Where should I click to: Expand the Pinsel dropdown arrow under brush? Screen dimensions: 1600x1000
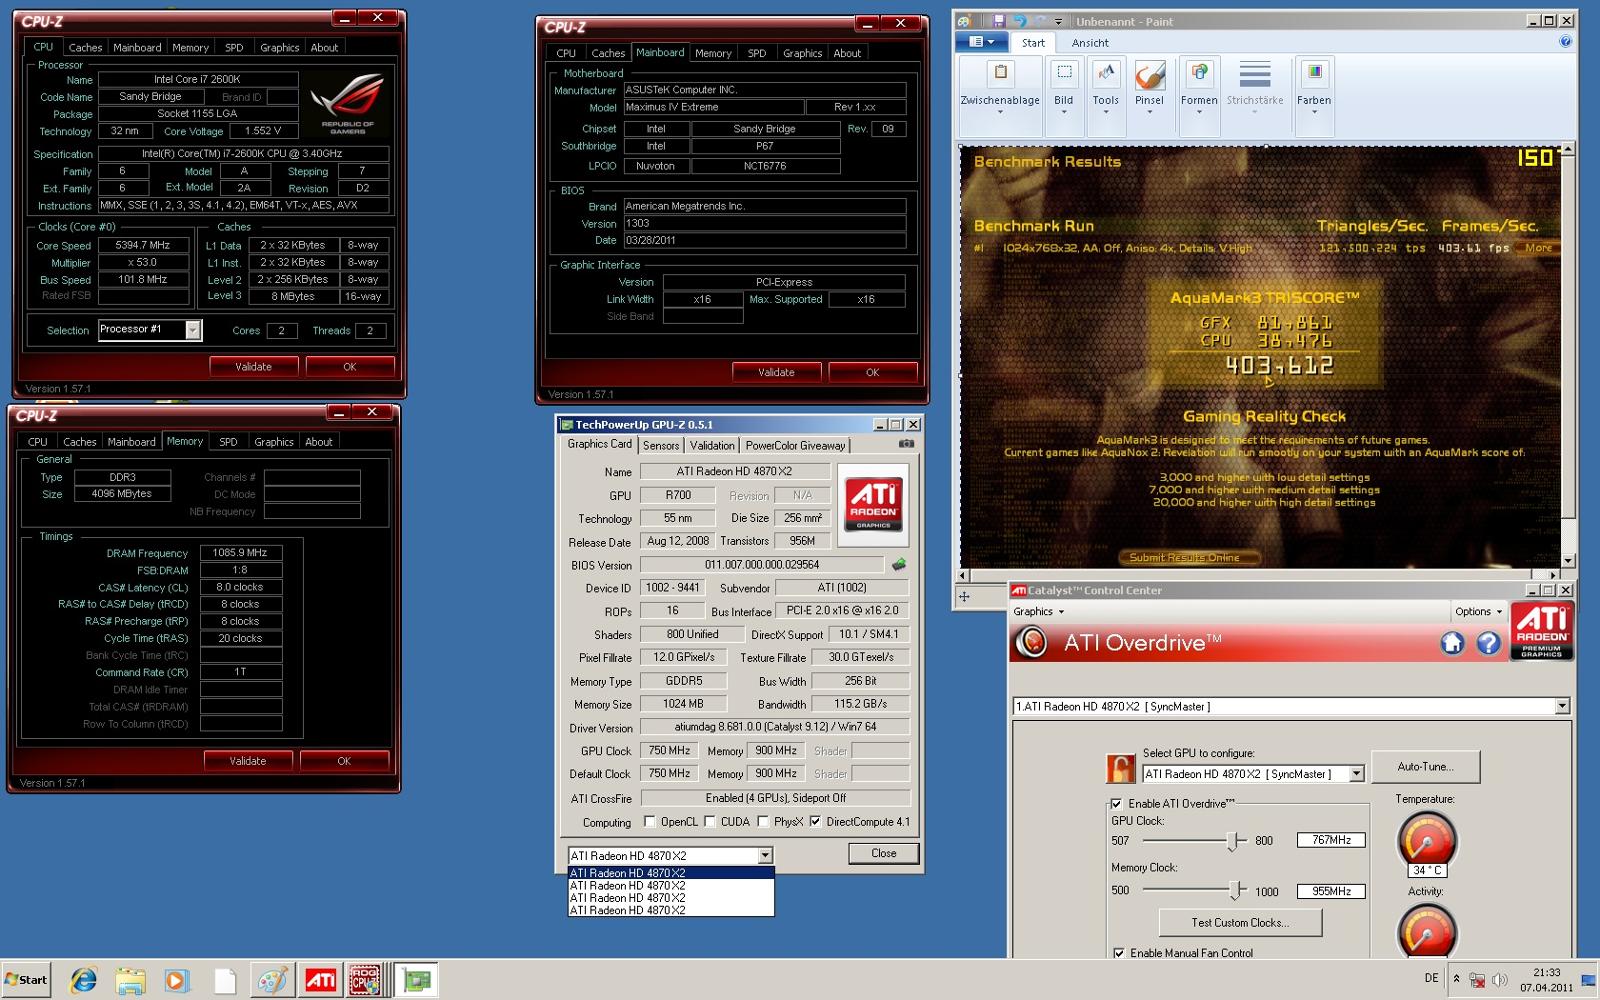(1149, 112)
